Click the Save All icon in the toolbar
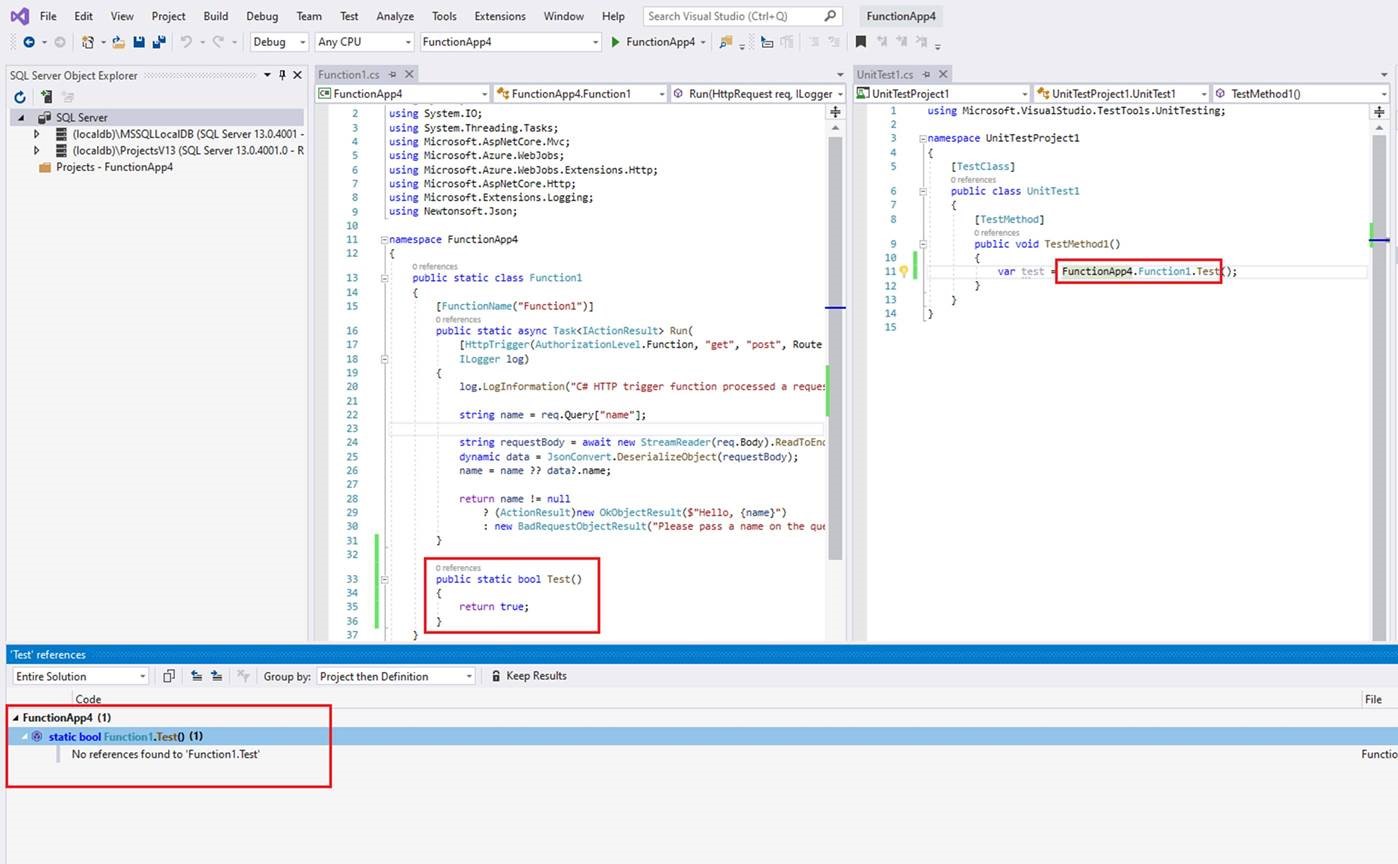The height and width of the screenshot is (864, 1398). click(x=160, y=41)
